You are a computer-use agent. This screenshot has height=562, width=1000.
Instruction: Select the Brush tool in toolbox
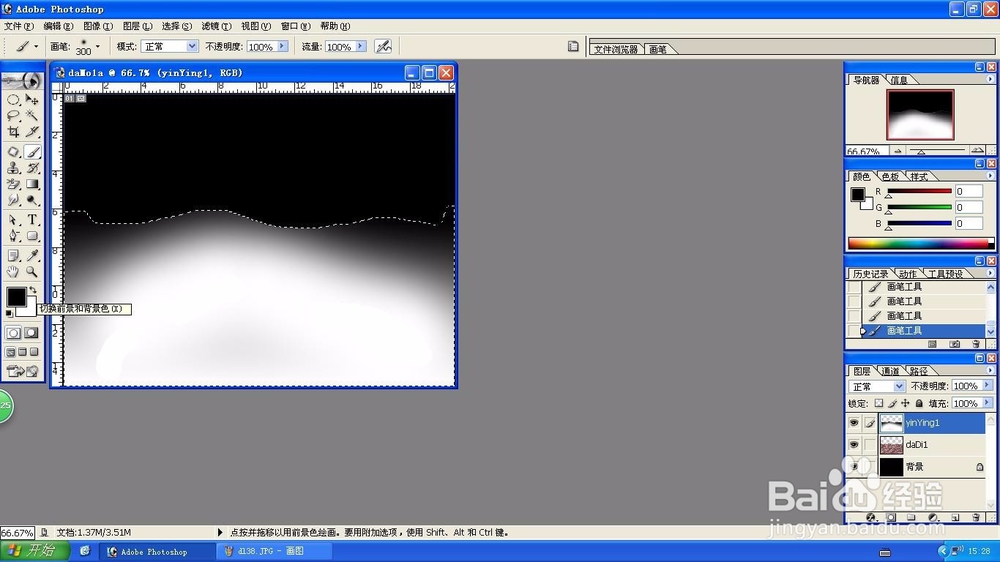tap(32, 152)
